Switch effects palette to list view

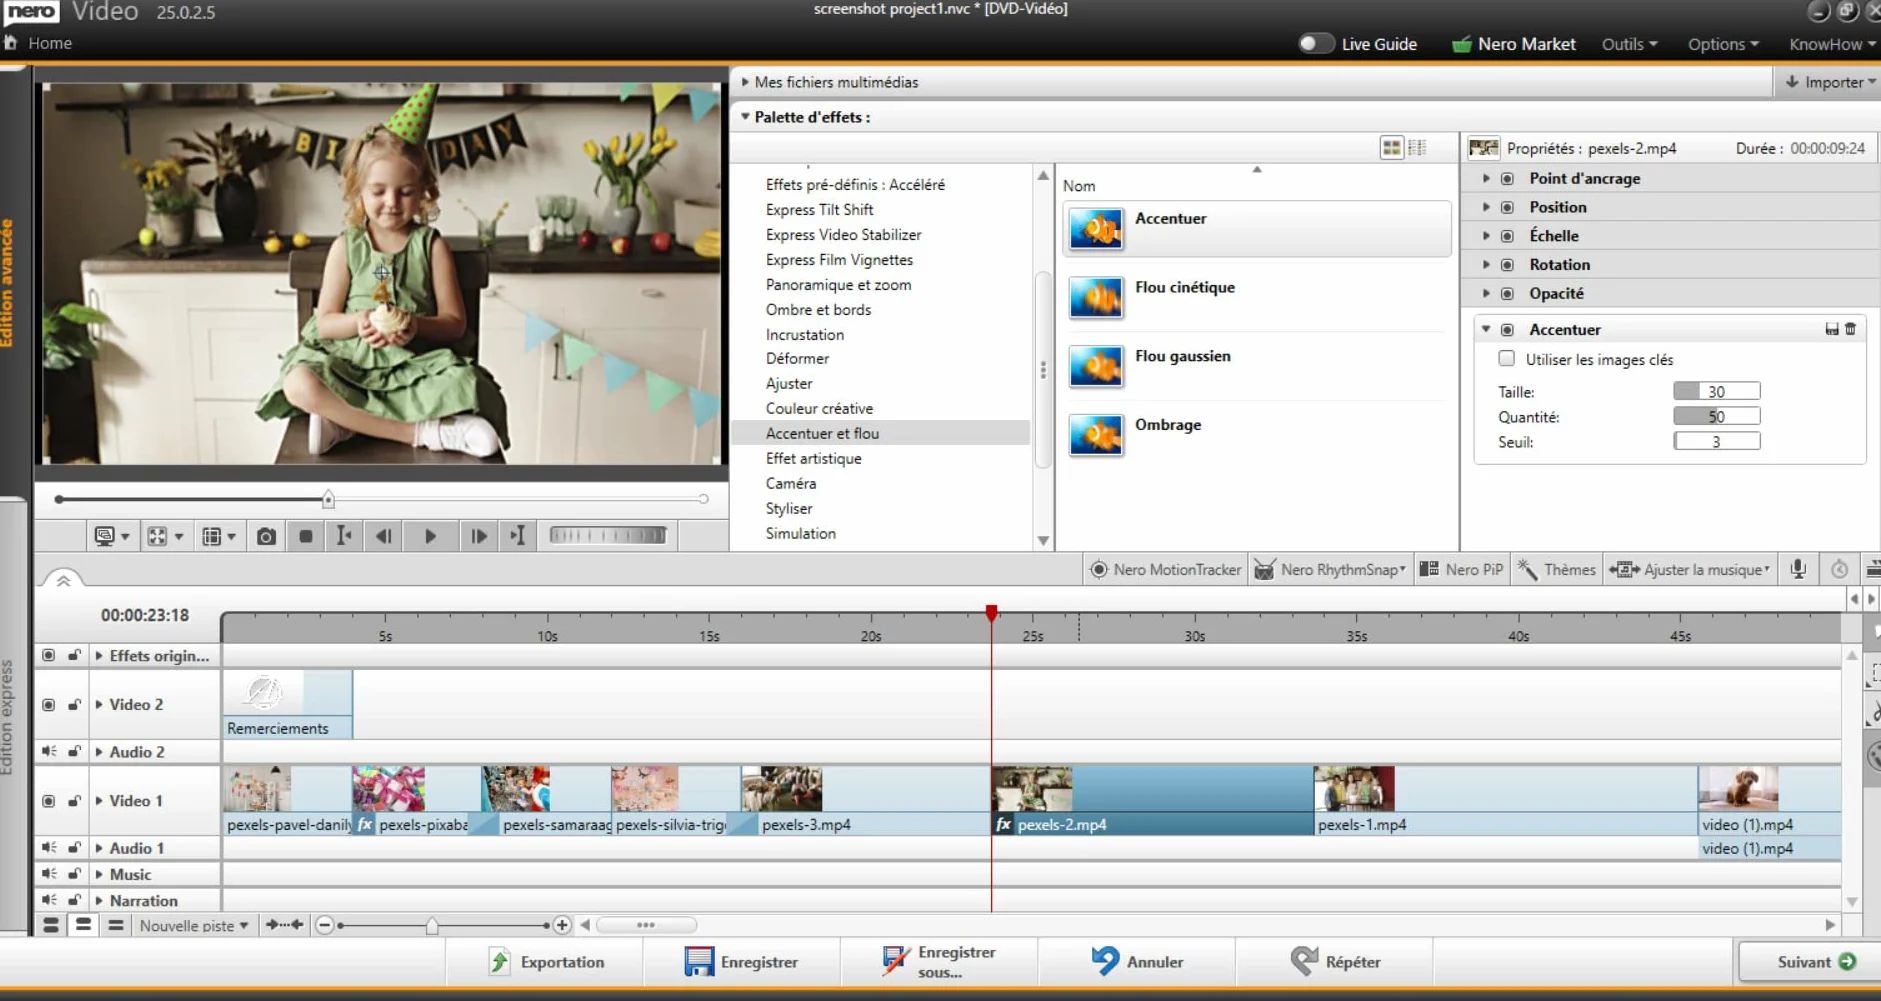(x=1417, y=148)
